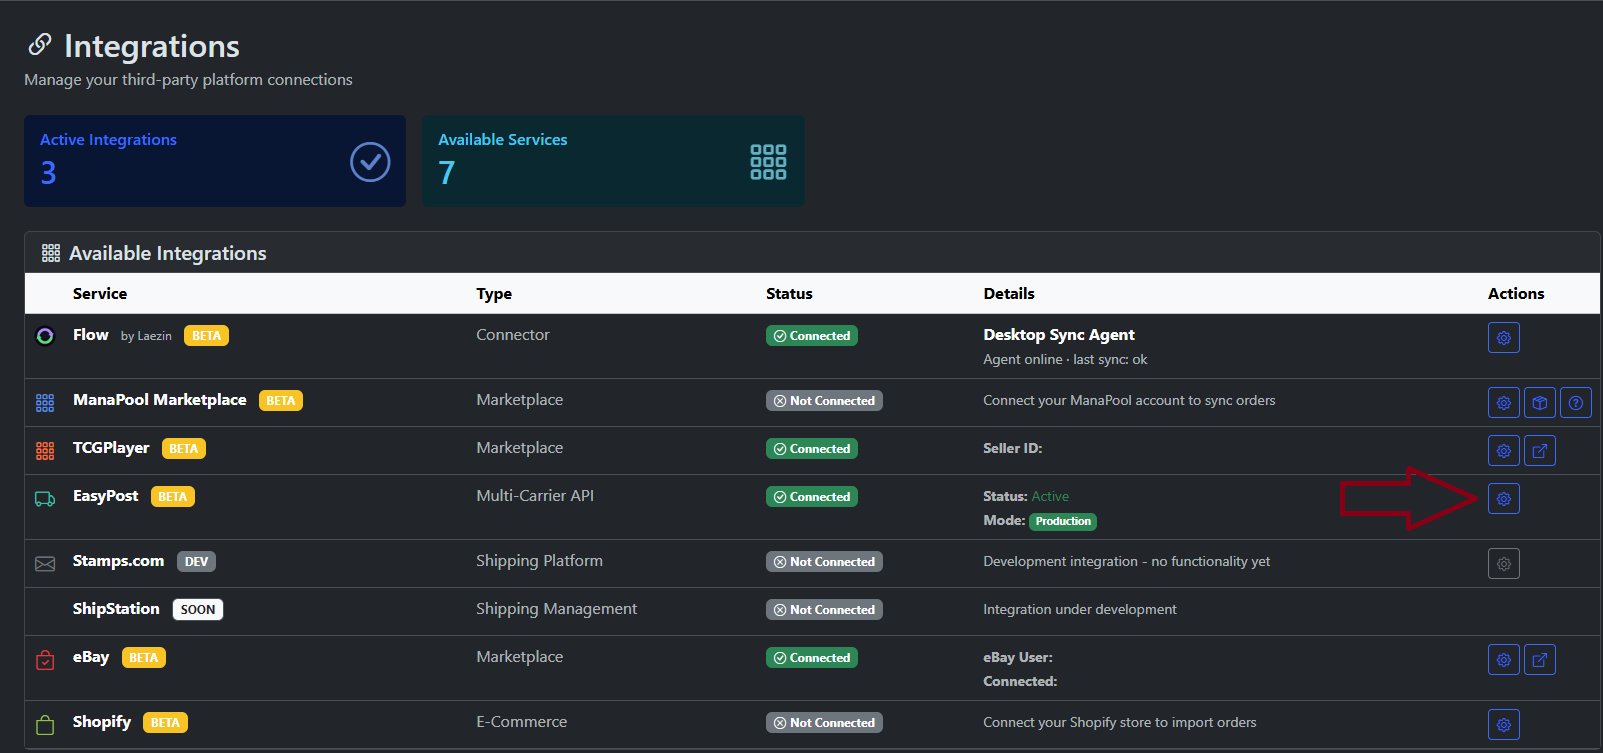Click the TCGPlayer service name
This screenshot has width=1603, height=753.
click(x=111, y=448)
